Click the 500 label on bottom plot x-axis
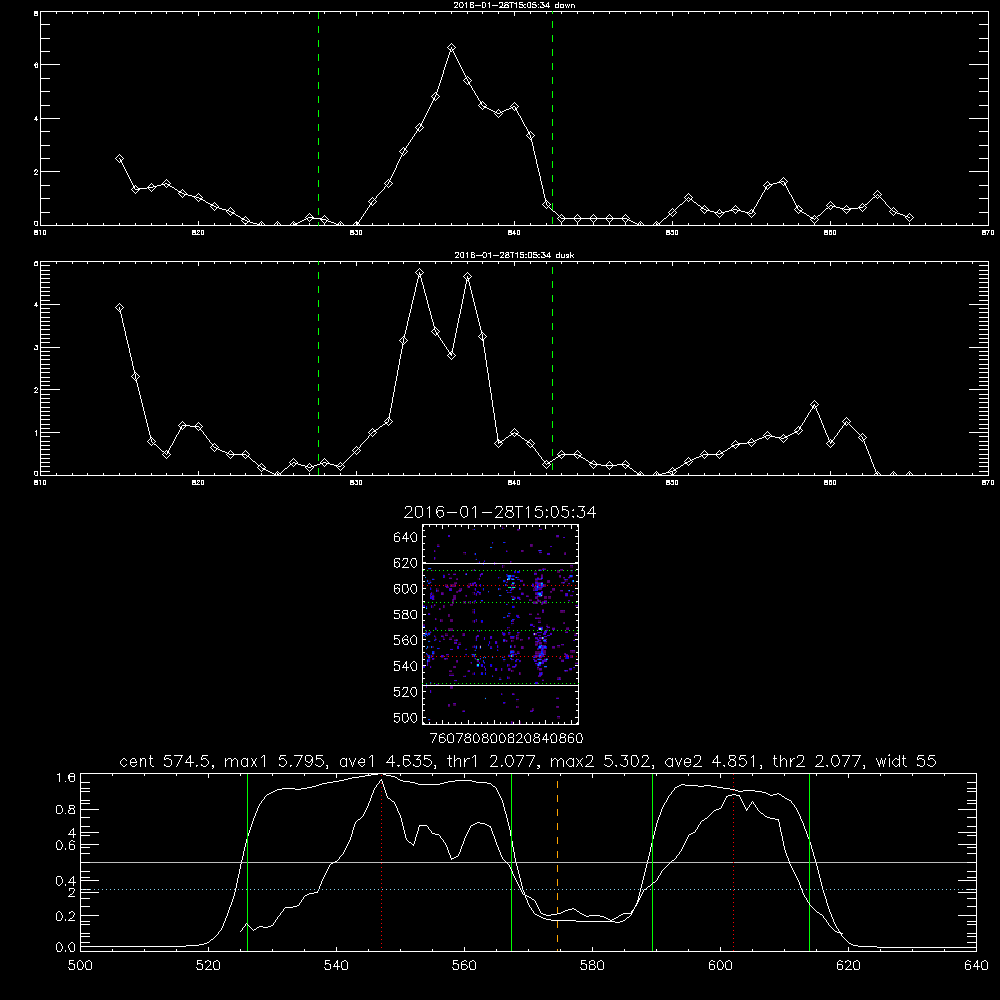The height and width of the screenshot is (1000, 1000). (x=80, y=966)
